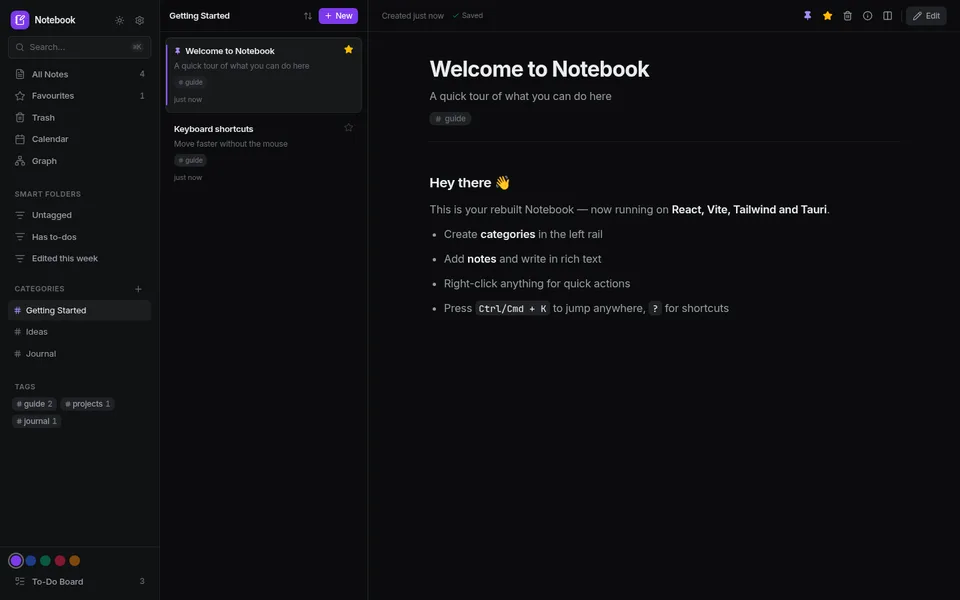Viewport: 960px width, 600px height.
Task: Open the To-Do Board
Action: click(80, 582)
